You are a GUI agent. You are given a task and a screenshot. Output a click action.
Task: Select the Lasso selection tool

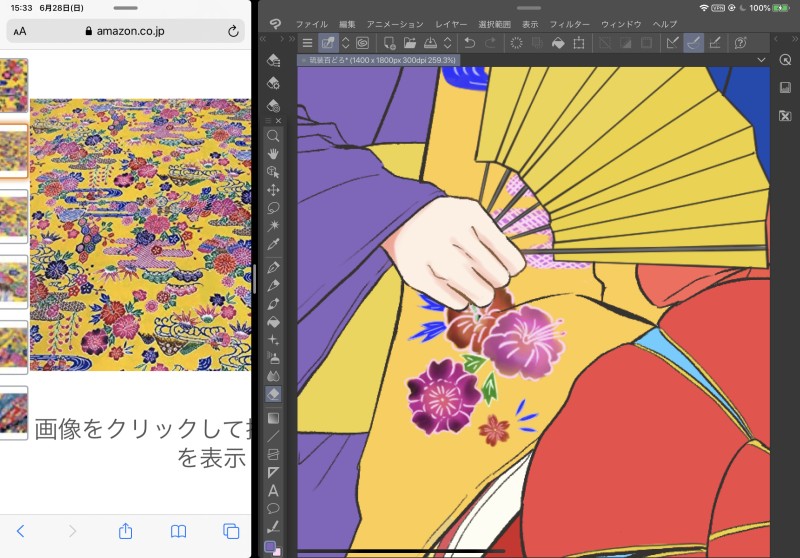coord(273,208)
